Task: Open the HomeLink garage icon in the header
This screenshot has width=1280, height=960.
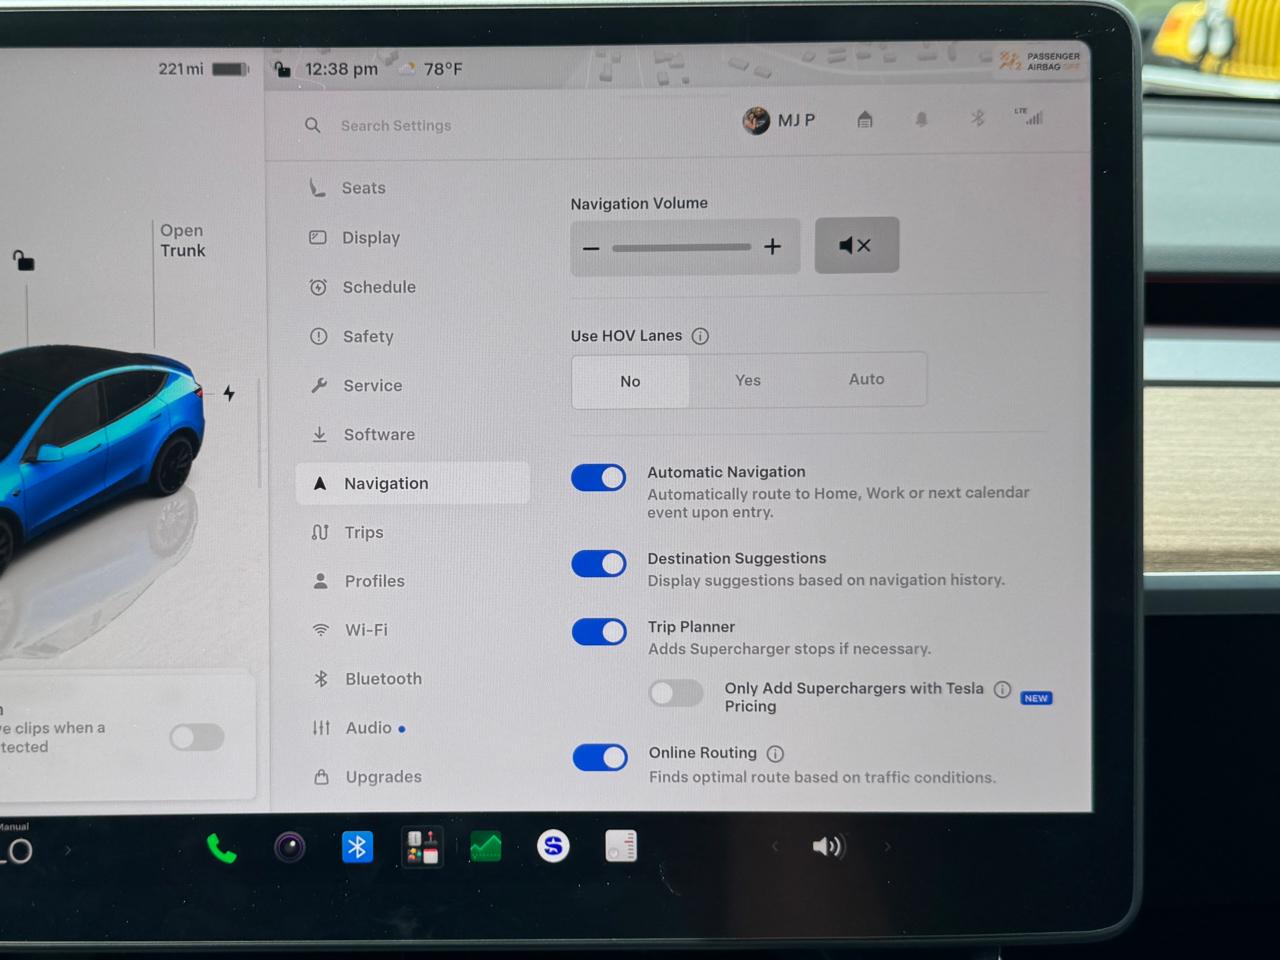Action: coord(865,120)
